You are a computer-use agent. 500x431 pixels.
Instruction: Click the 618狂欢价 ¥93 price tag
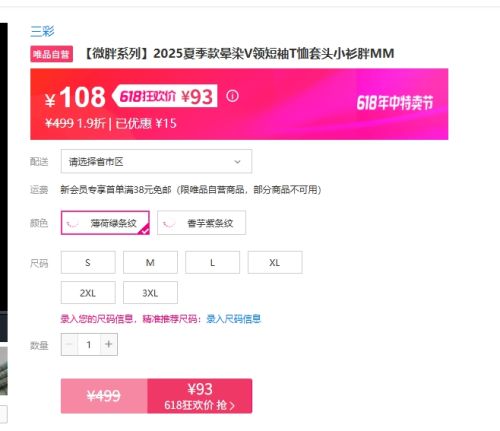[x=165, y=96]
